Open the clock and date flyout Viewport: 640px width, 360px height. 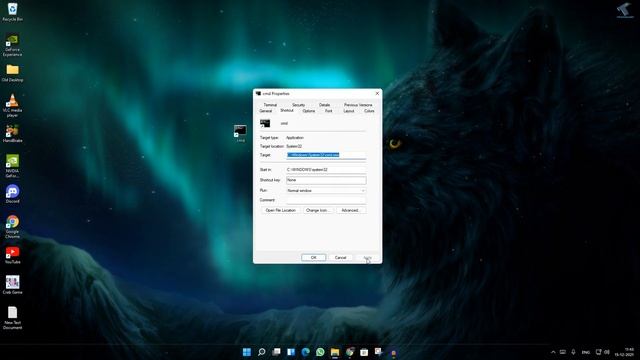coord(624,352)
